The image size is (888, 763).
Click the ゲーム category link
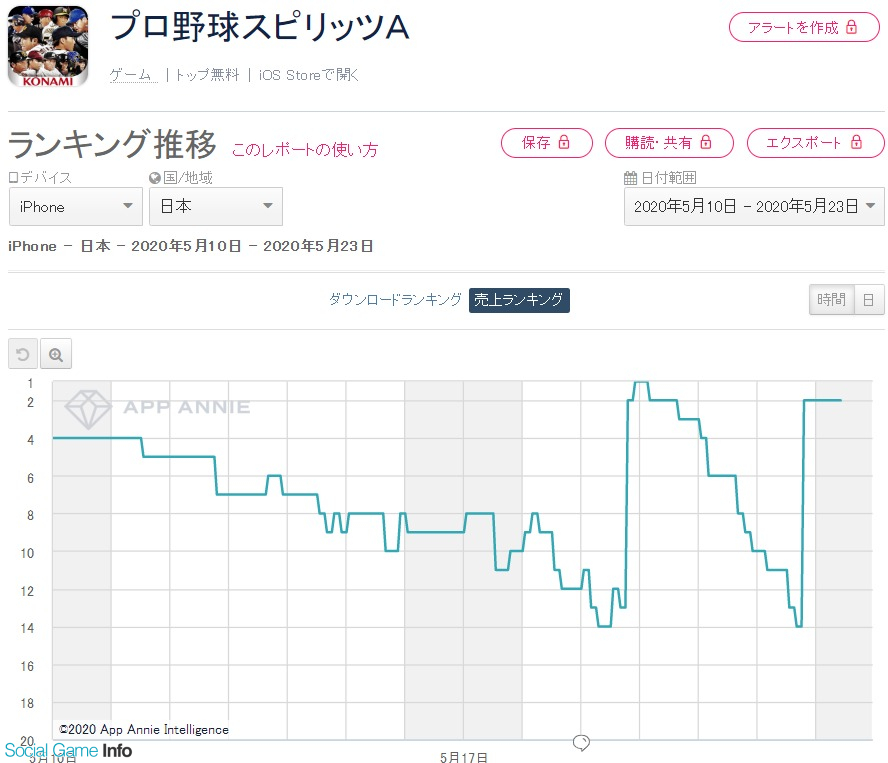130,75
